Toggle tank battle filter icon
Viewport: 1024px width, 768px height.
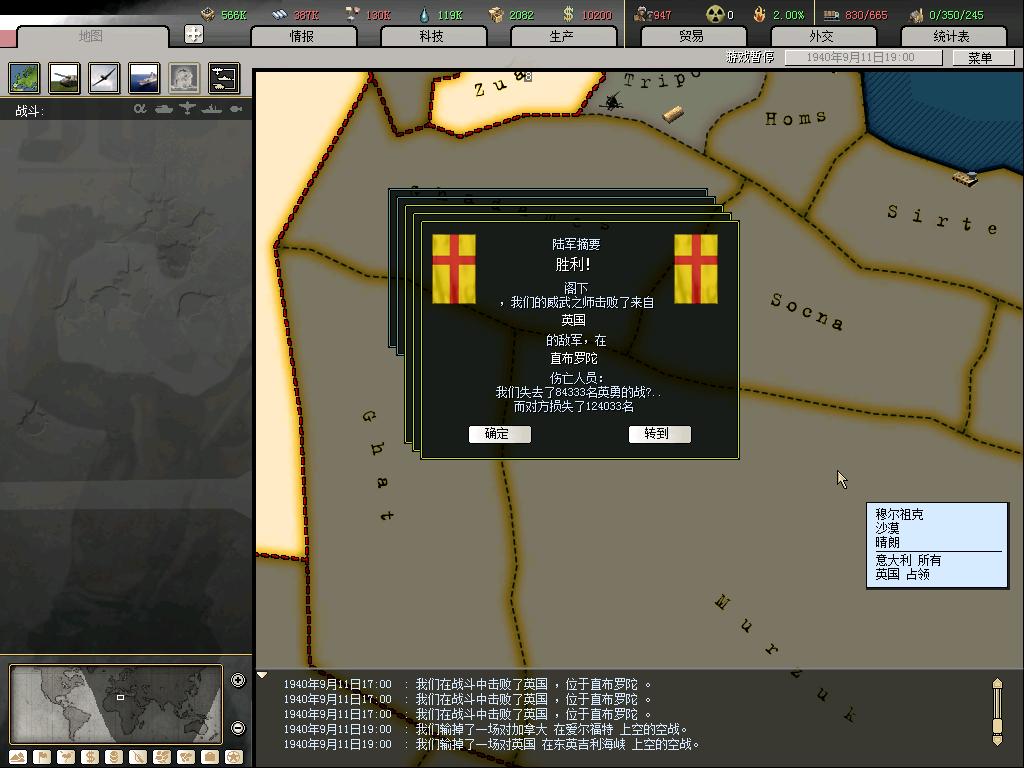(164, 109)
